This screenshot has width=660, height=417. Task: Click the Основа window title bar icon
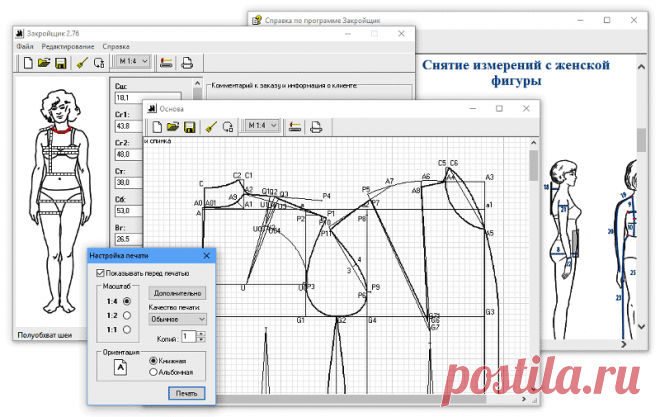pos(152,109)
